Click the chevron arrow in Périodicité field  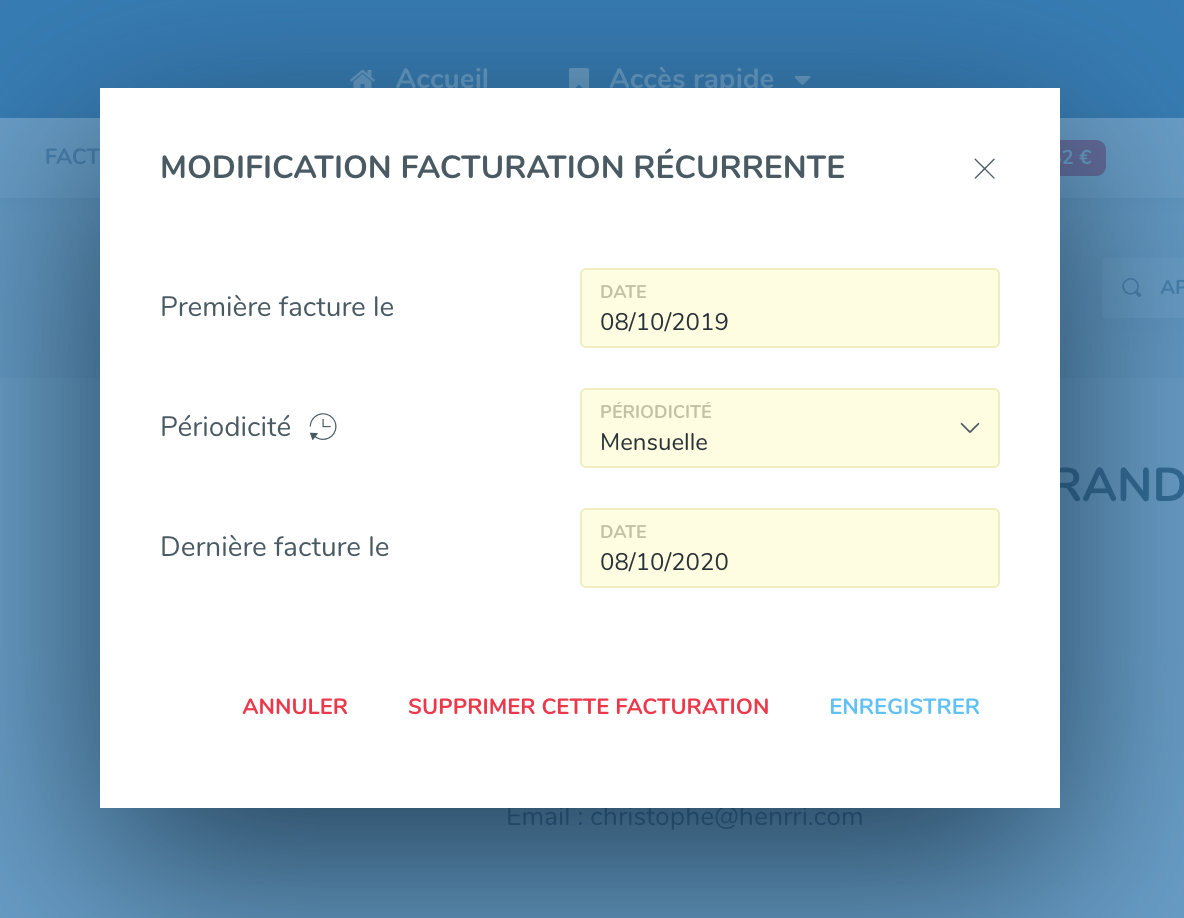969,428
